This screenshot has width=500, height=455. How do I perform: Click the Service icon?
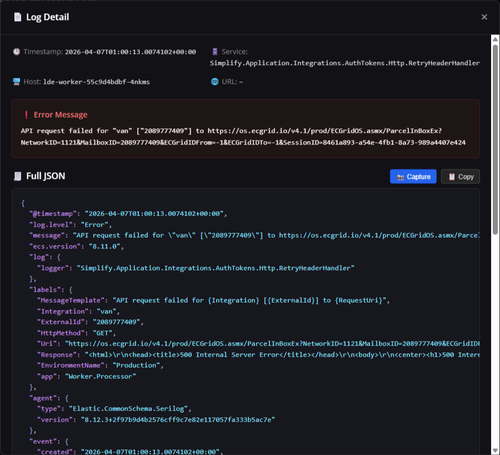(215, 52)
